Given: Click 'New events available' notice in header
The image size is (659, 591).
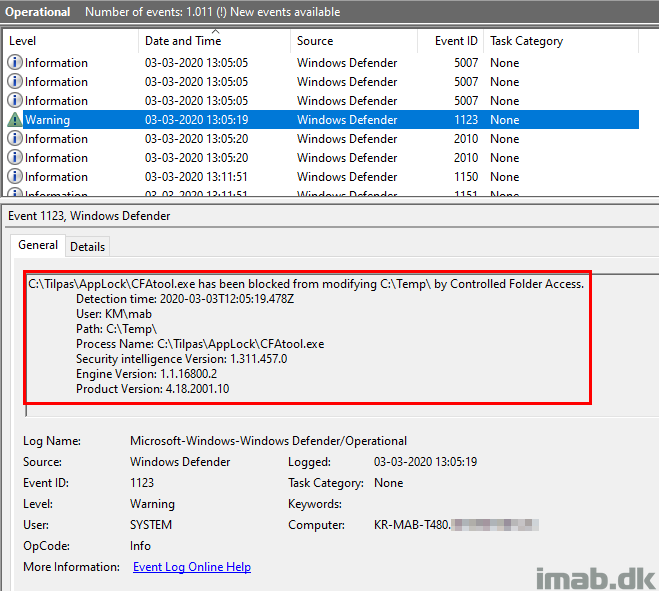Looking at the screenshot, I should (285, 12).
